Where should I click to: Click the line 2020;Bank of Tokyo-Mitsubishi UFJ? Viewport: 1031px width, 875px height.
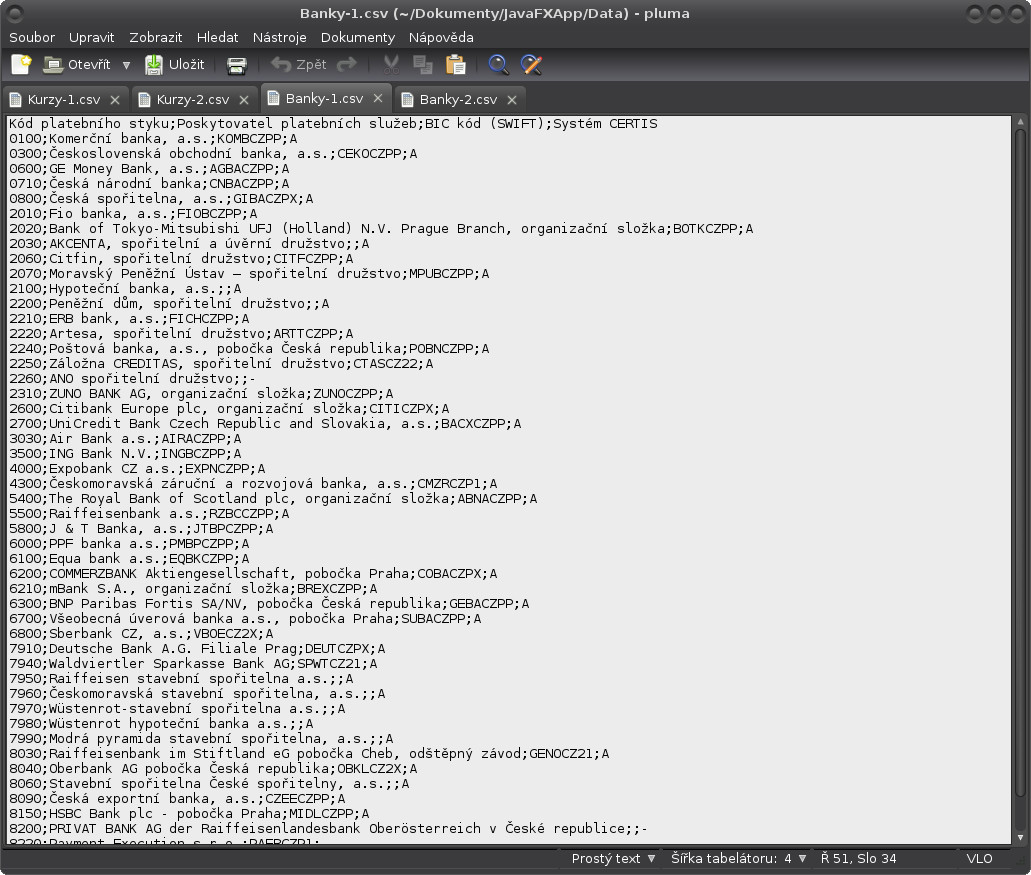click(x=381, y=229)
